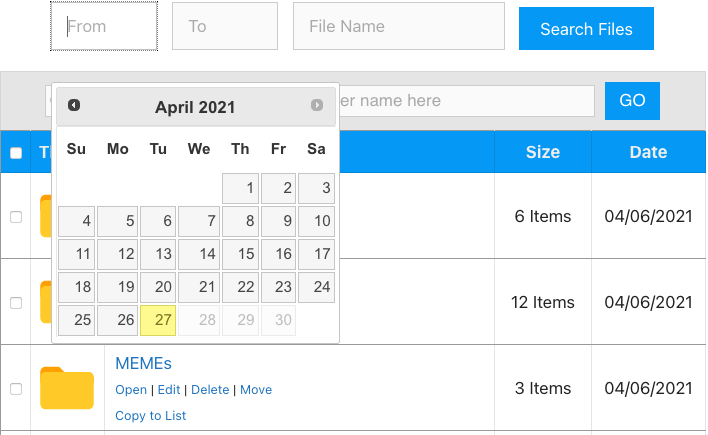Open the MEMEs folder name link

pos(144,364)
